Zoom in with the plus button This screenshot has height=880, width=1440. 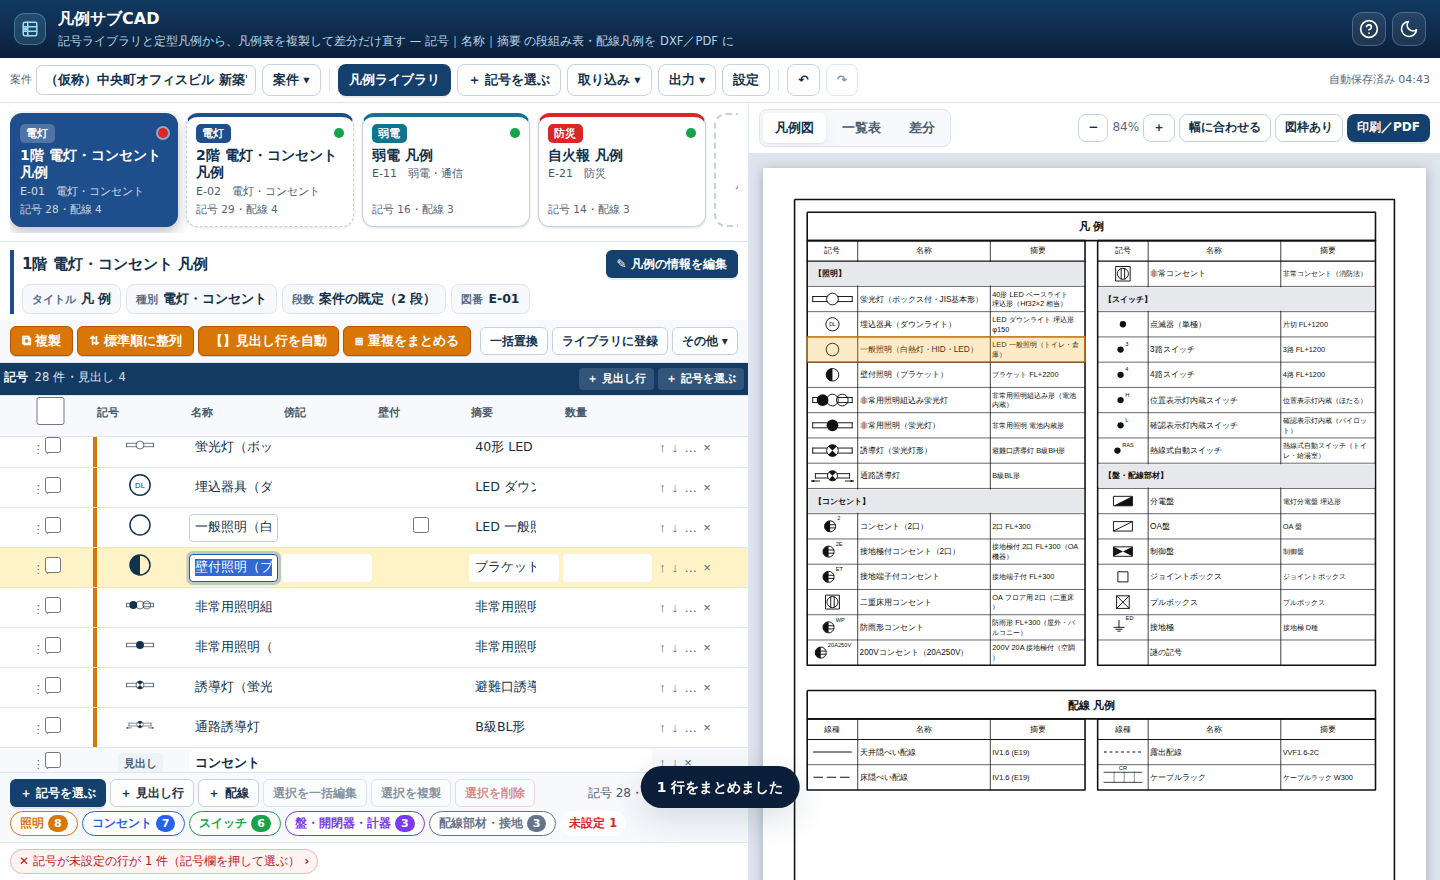click(1159, 127)
